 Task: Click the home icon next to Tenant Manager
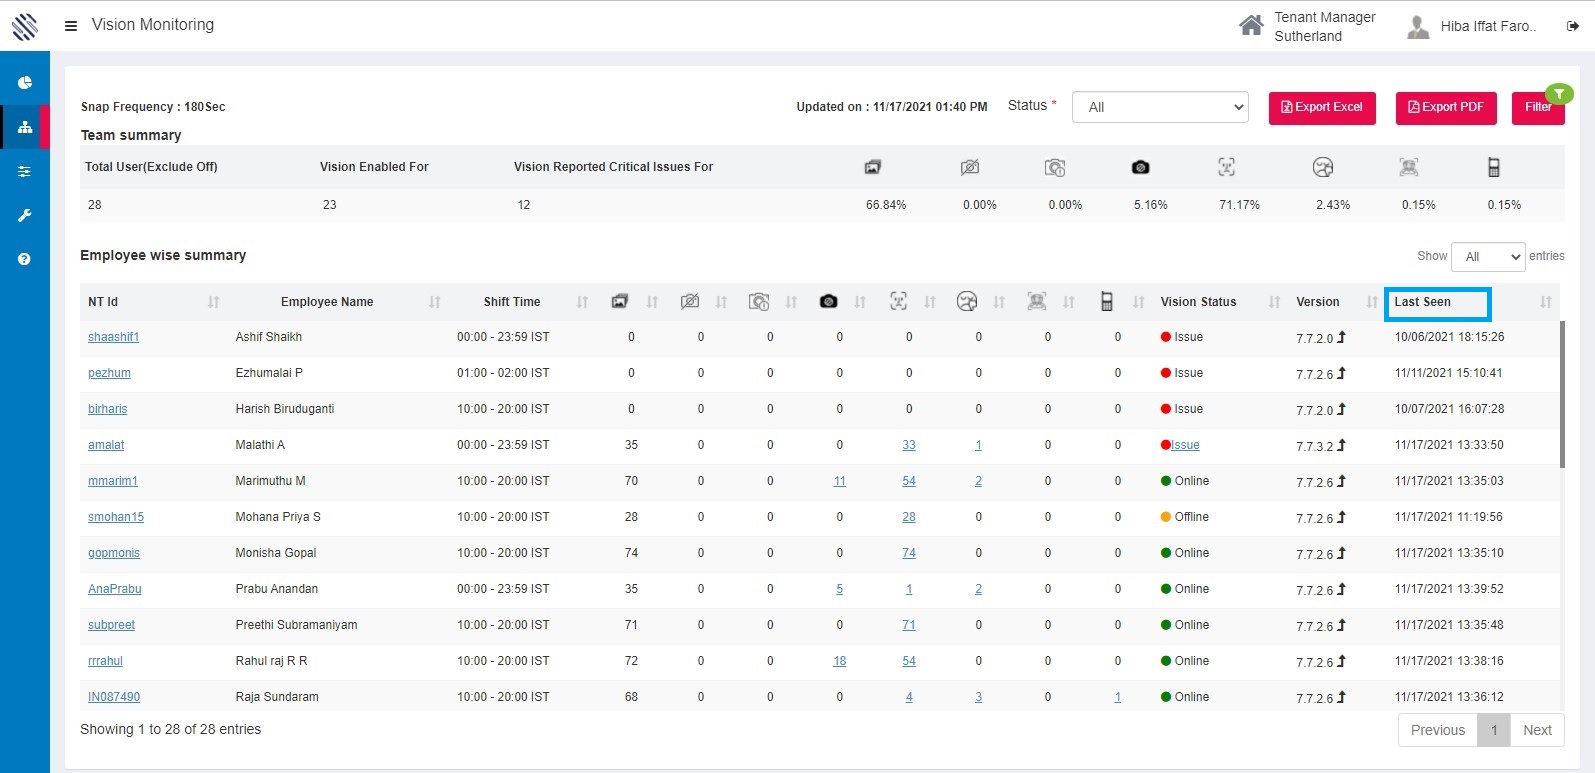(x=1251, y=26)
